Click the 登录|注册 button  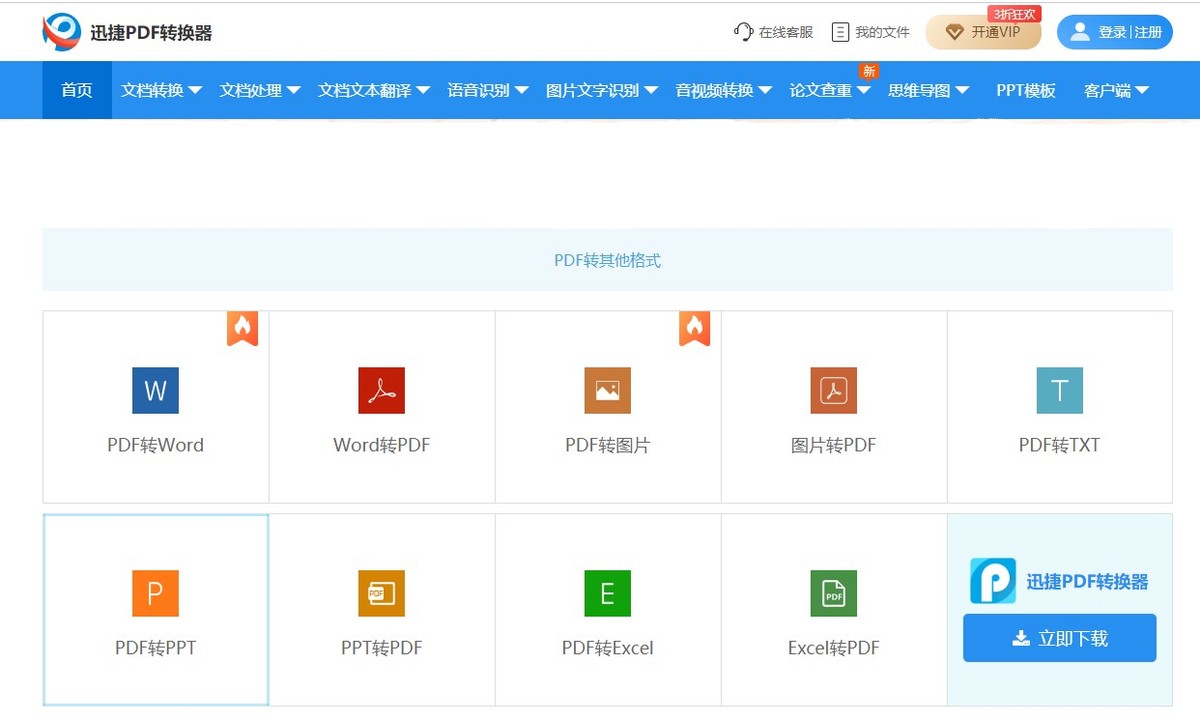(x=1122, y=31)
